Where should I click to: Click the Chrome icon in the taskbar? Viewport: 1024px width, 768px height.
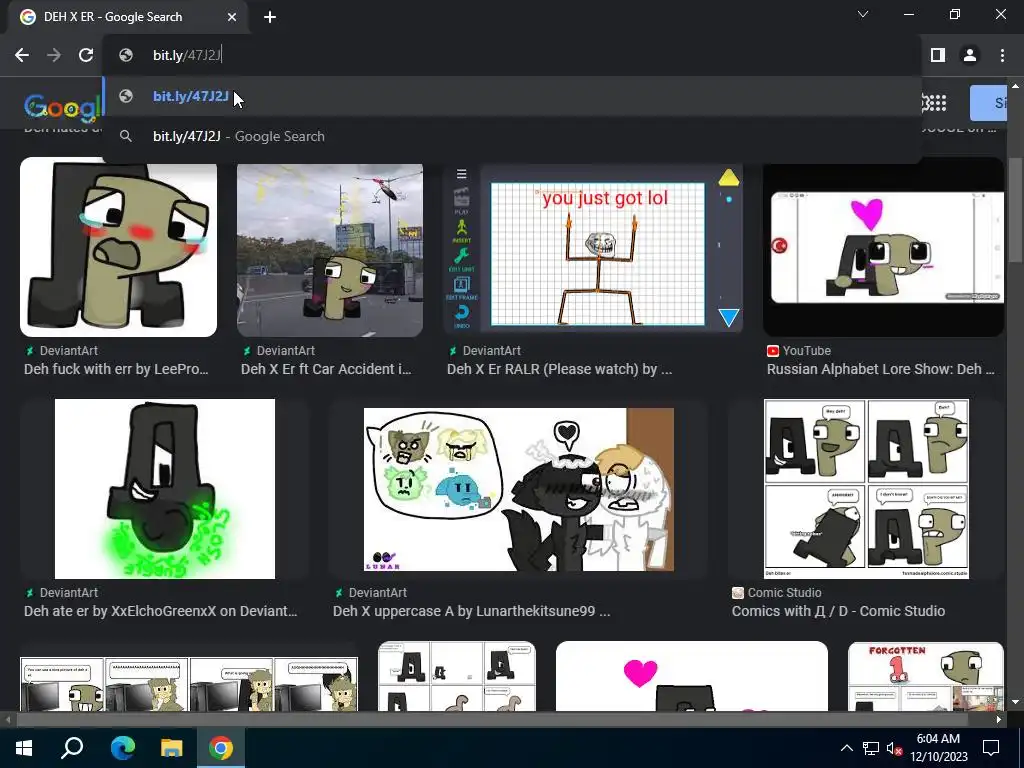point(221,748)
